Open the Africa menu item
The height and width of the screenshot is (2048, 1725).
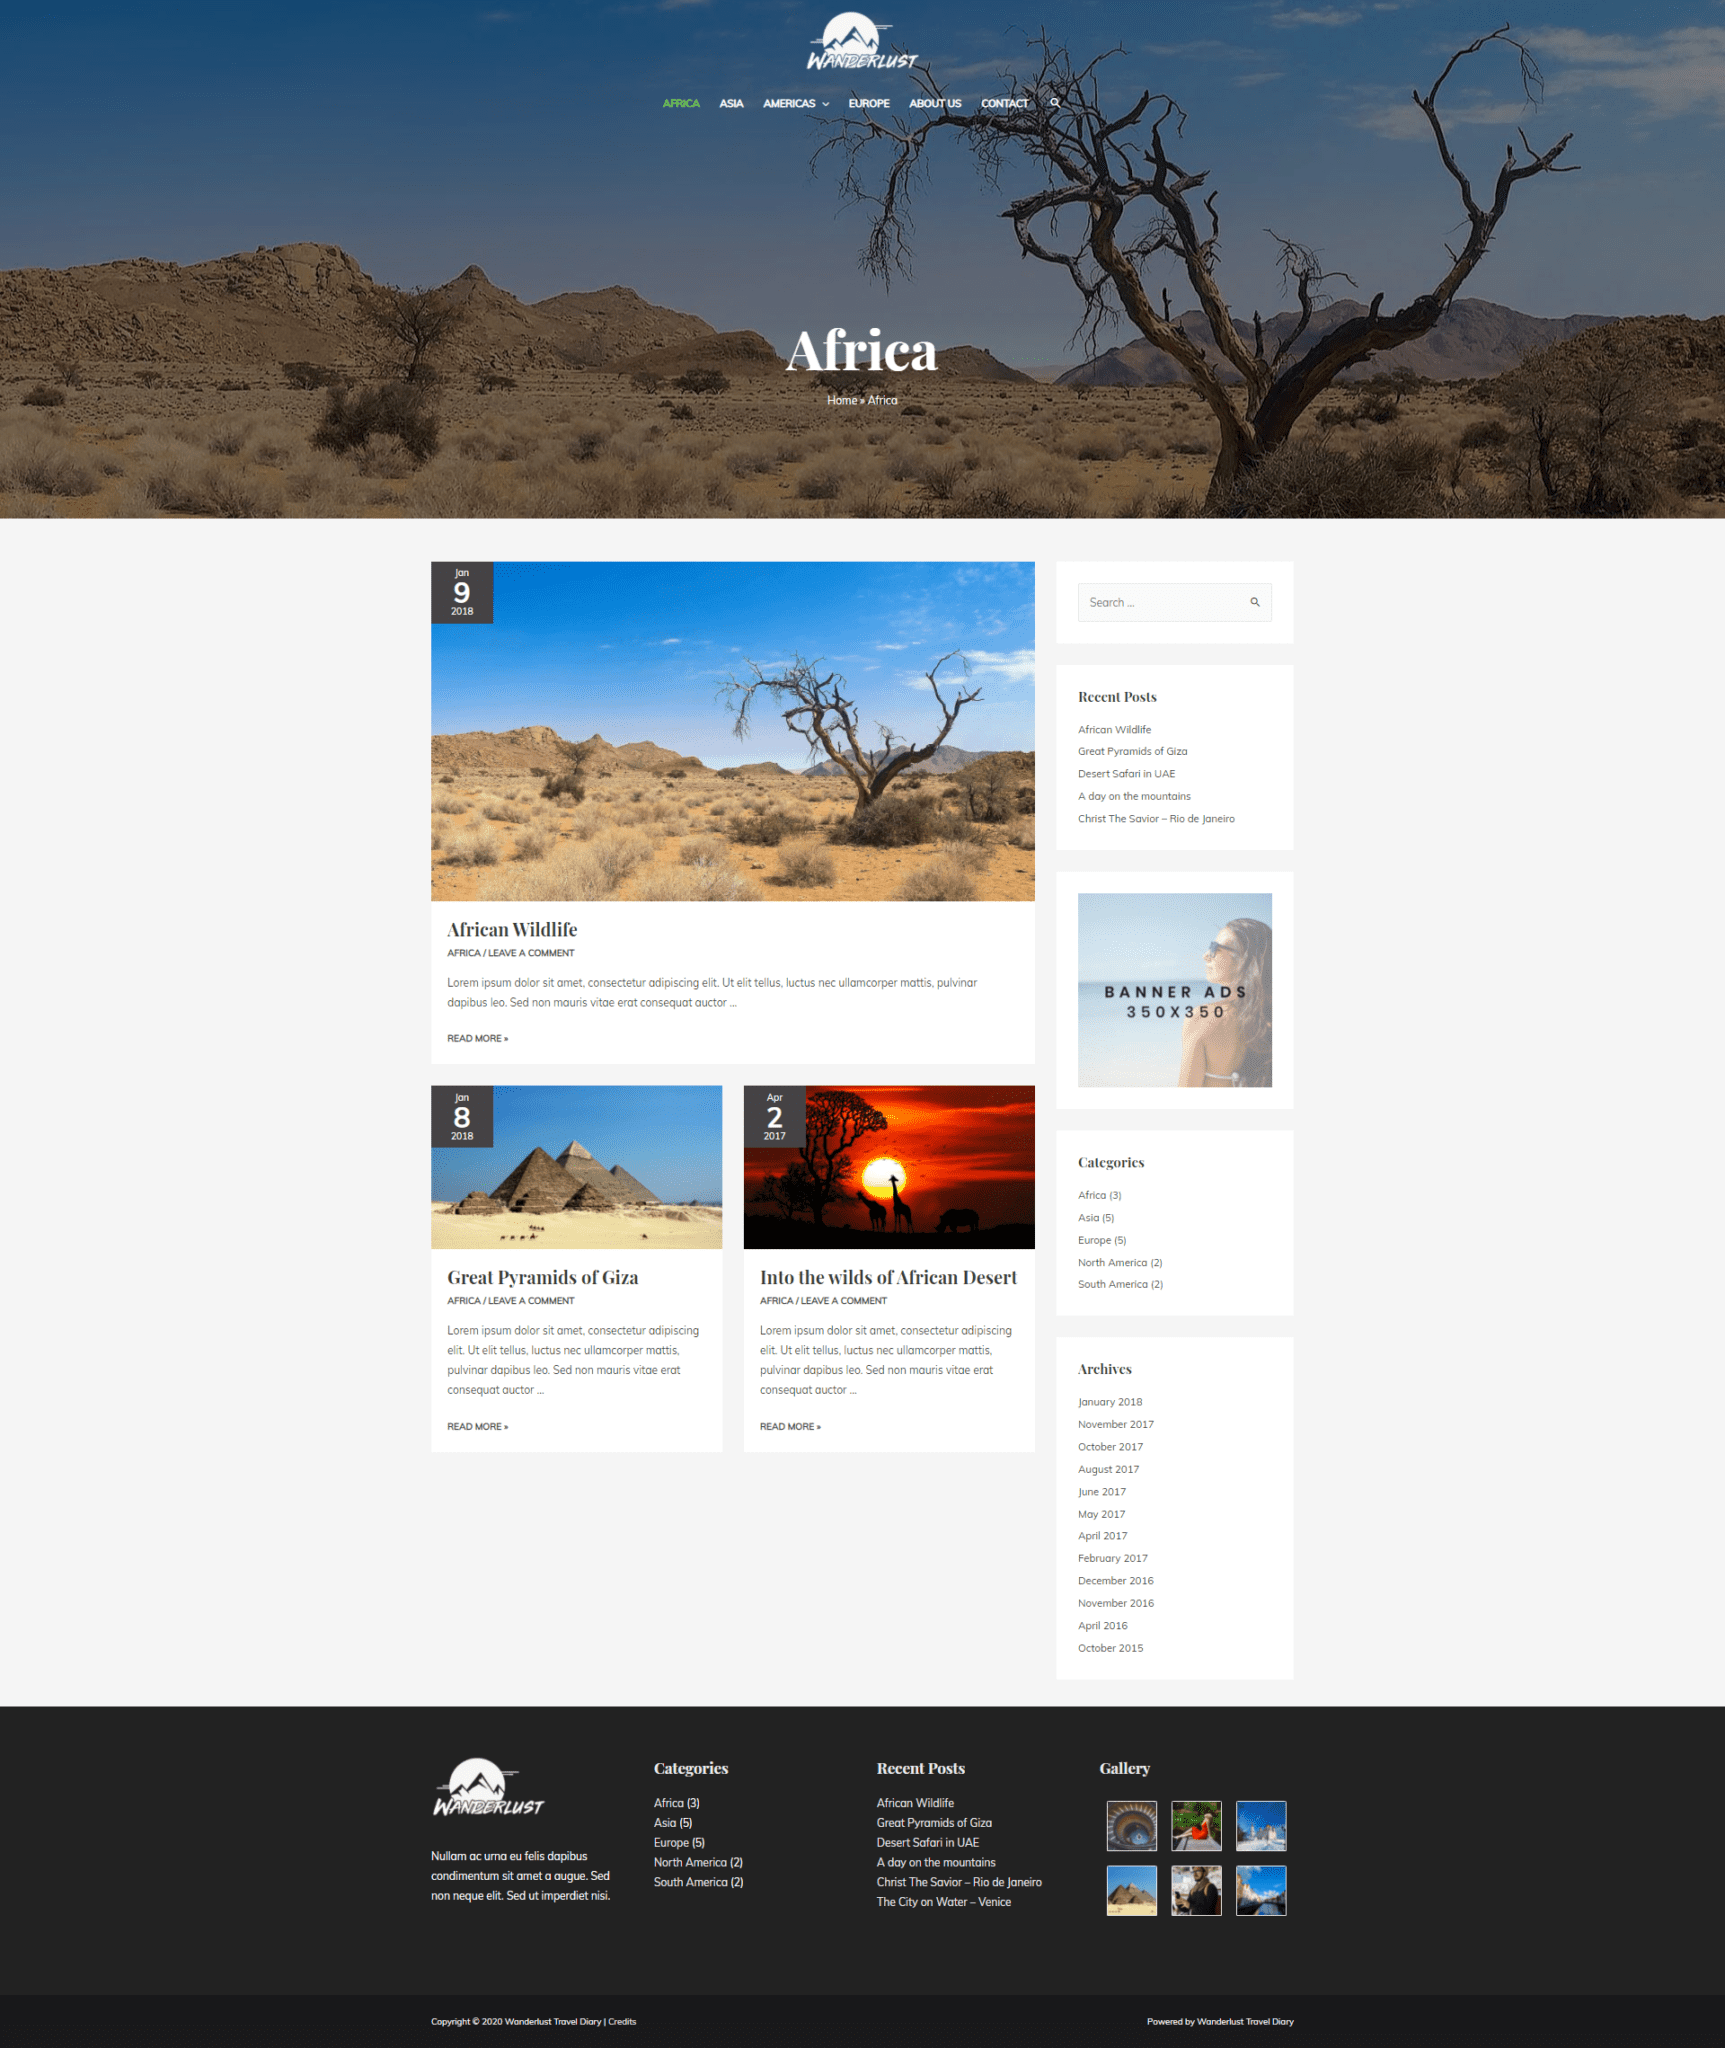click(681, 103)
